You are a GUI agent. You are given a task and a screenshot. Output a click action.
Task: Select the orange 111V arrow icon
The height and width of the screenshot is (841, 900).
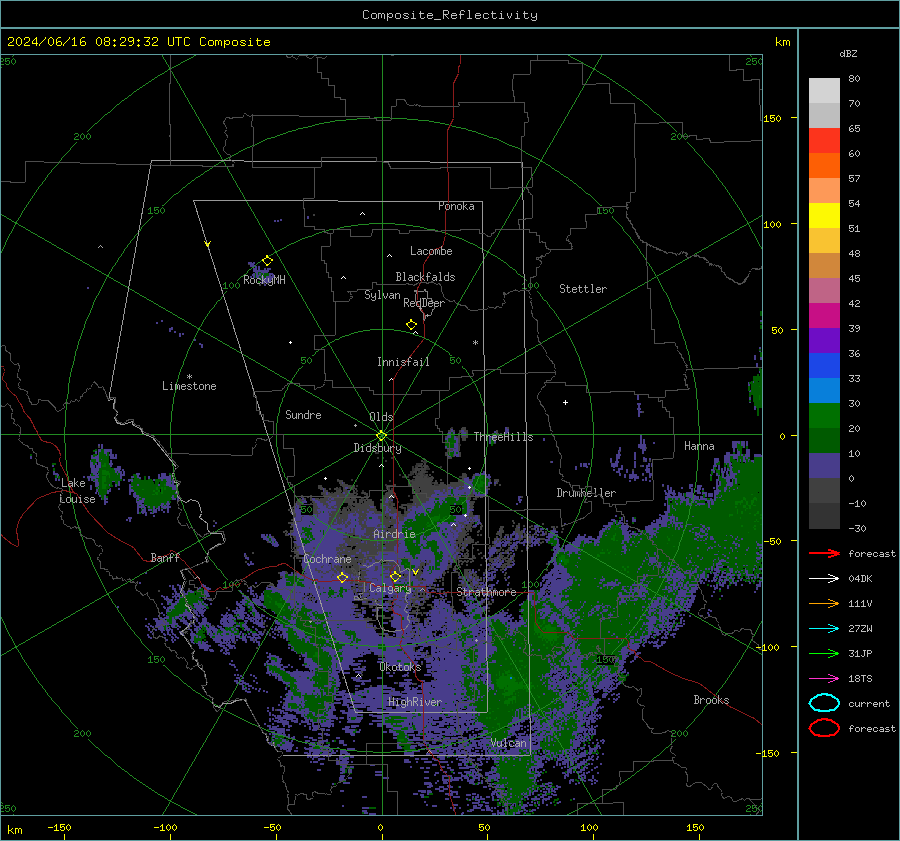pos(824,603)
